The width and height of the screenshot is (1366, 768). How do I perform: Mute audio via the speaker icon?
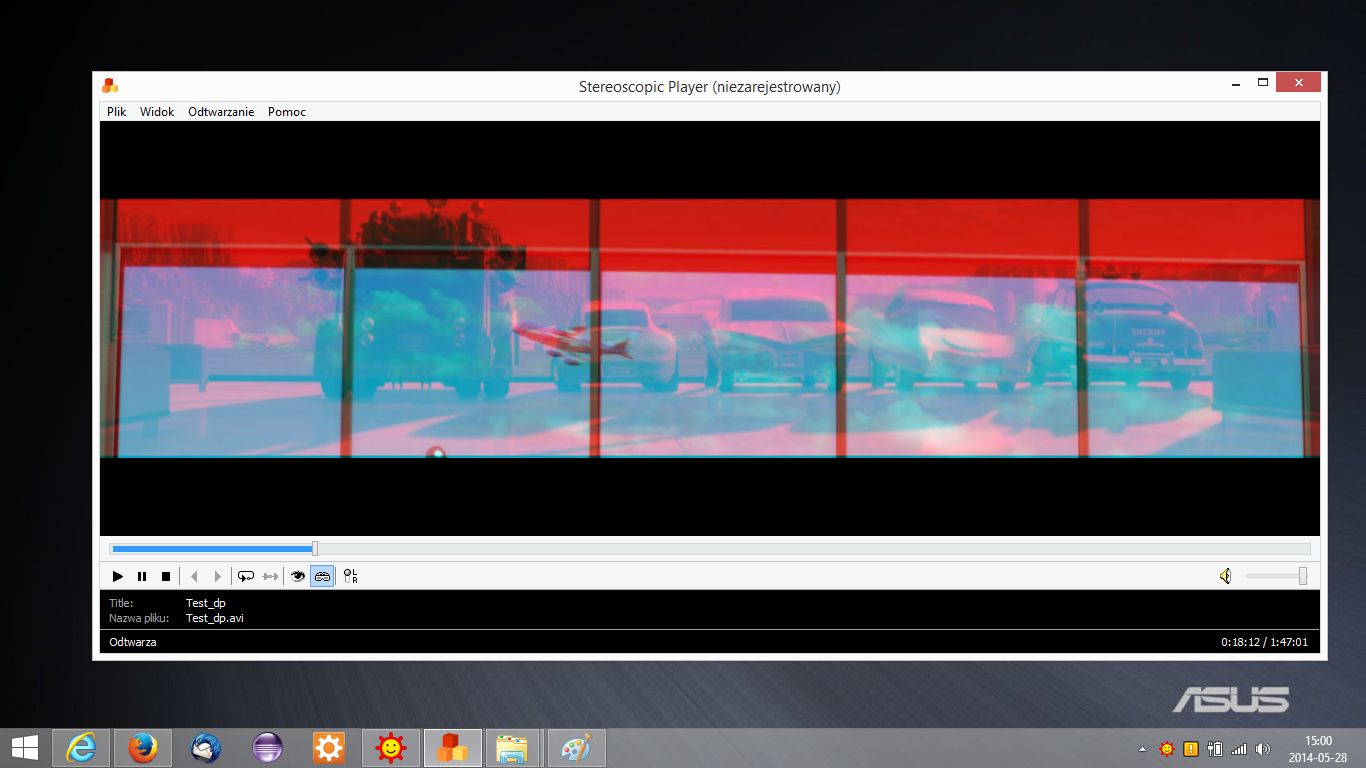(1225, 576)
